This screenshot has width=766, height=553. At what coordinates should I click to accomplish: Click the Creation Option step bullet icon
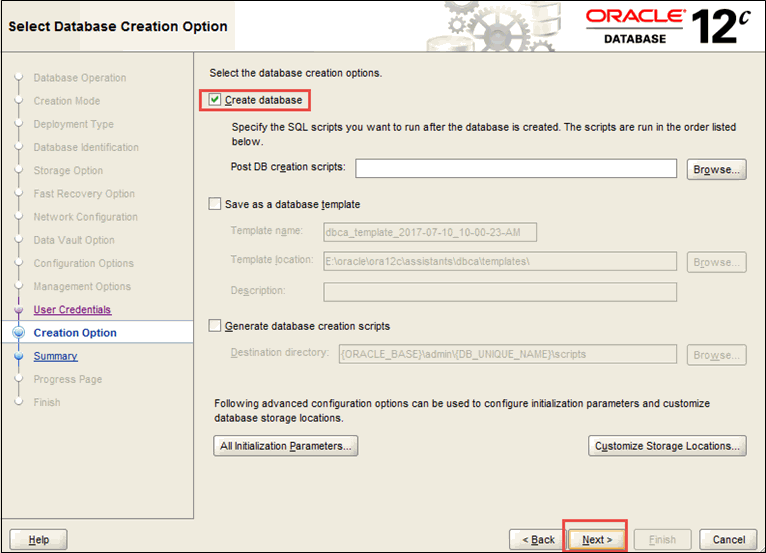pyautogui.click(x=18, y=333)
